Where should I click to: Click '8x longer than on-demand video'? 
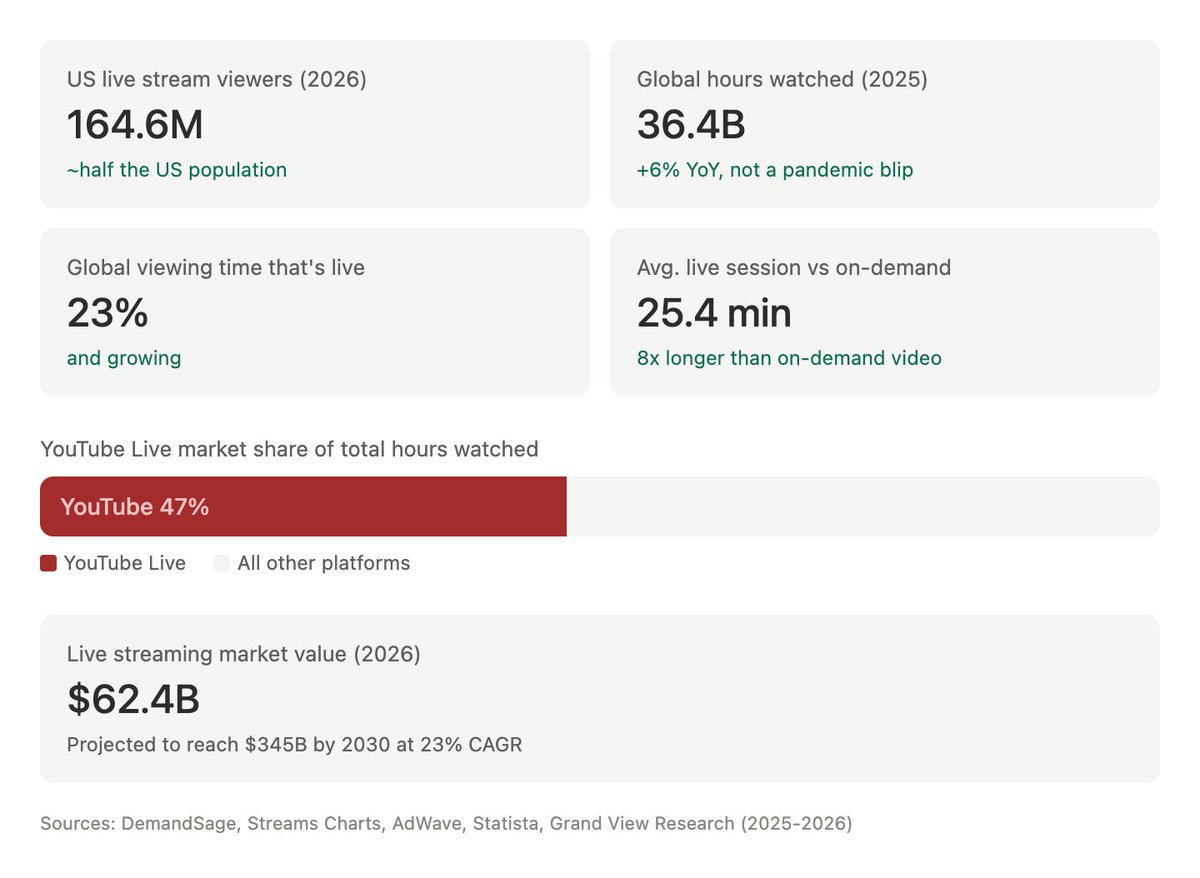pyautogui.click(x=789, y=358)
